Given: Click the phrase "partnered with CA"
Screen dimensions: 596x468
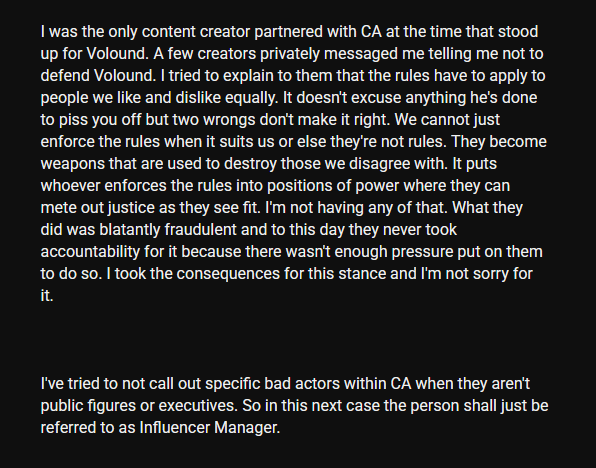Looking at the screenshot, I should 318,32.
